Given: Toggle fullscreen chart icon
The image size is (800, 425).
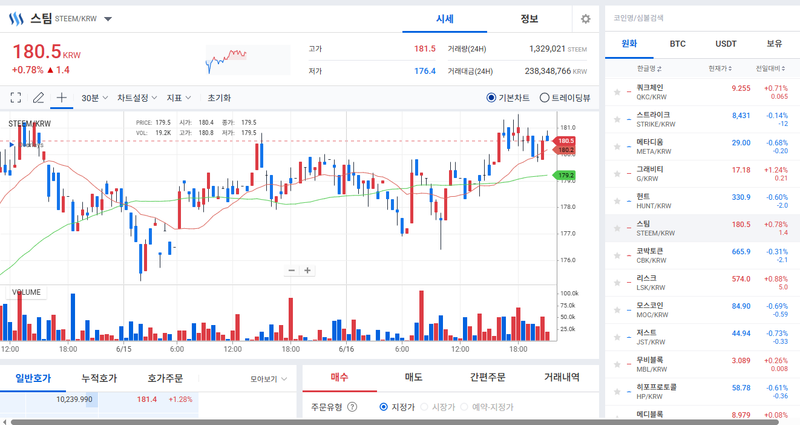Looking at the screenshot, I should click(16, 97).
